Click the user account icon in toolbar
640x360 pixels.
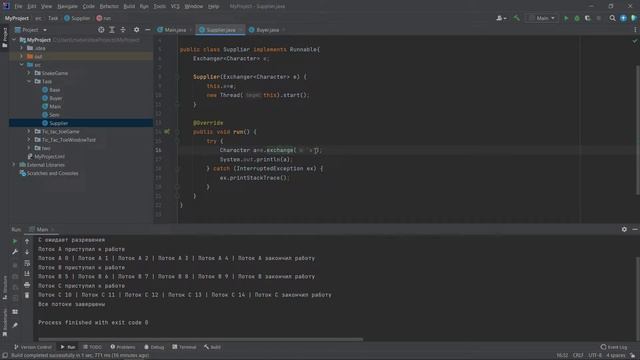click(x=501, y=18)
